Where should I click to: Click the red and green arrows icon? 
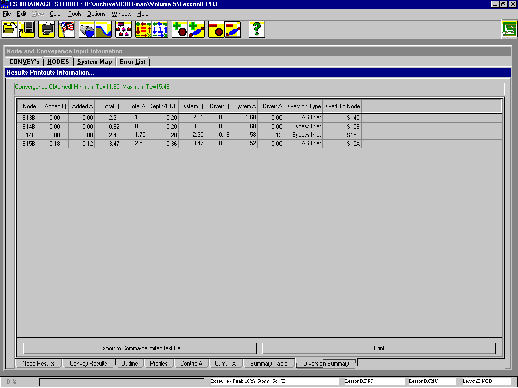point(143,29)
